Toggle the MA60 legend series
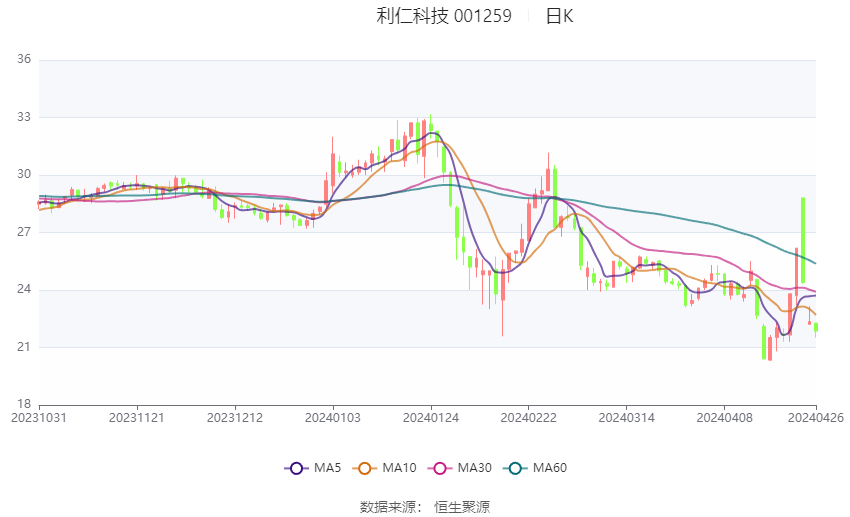Screen dimensions: 850x517 pyautogui.click(x=535, y=468)
